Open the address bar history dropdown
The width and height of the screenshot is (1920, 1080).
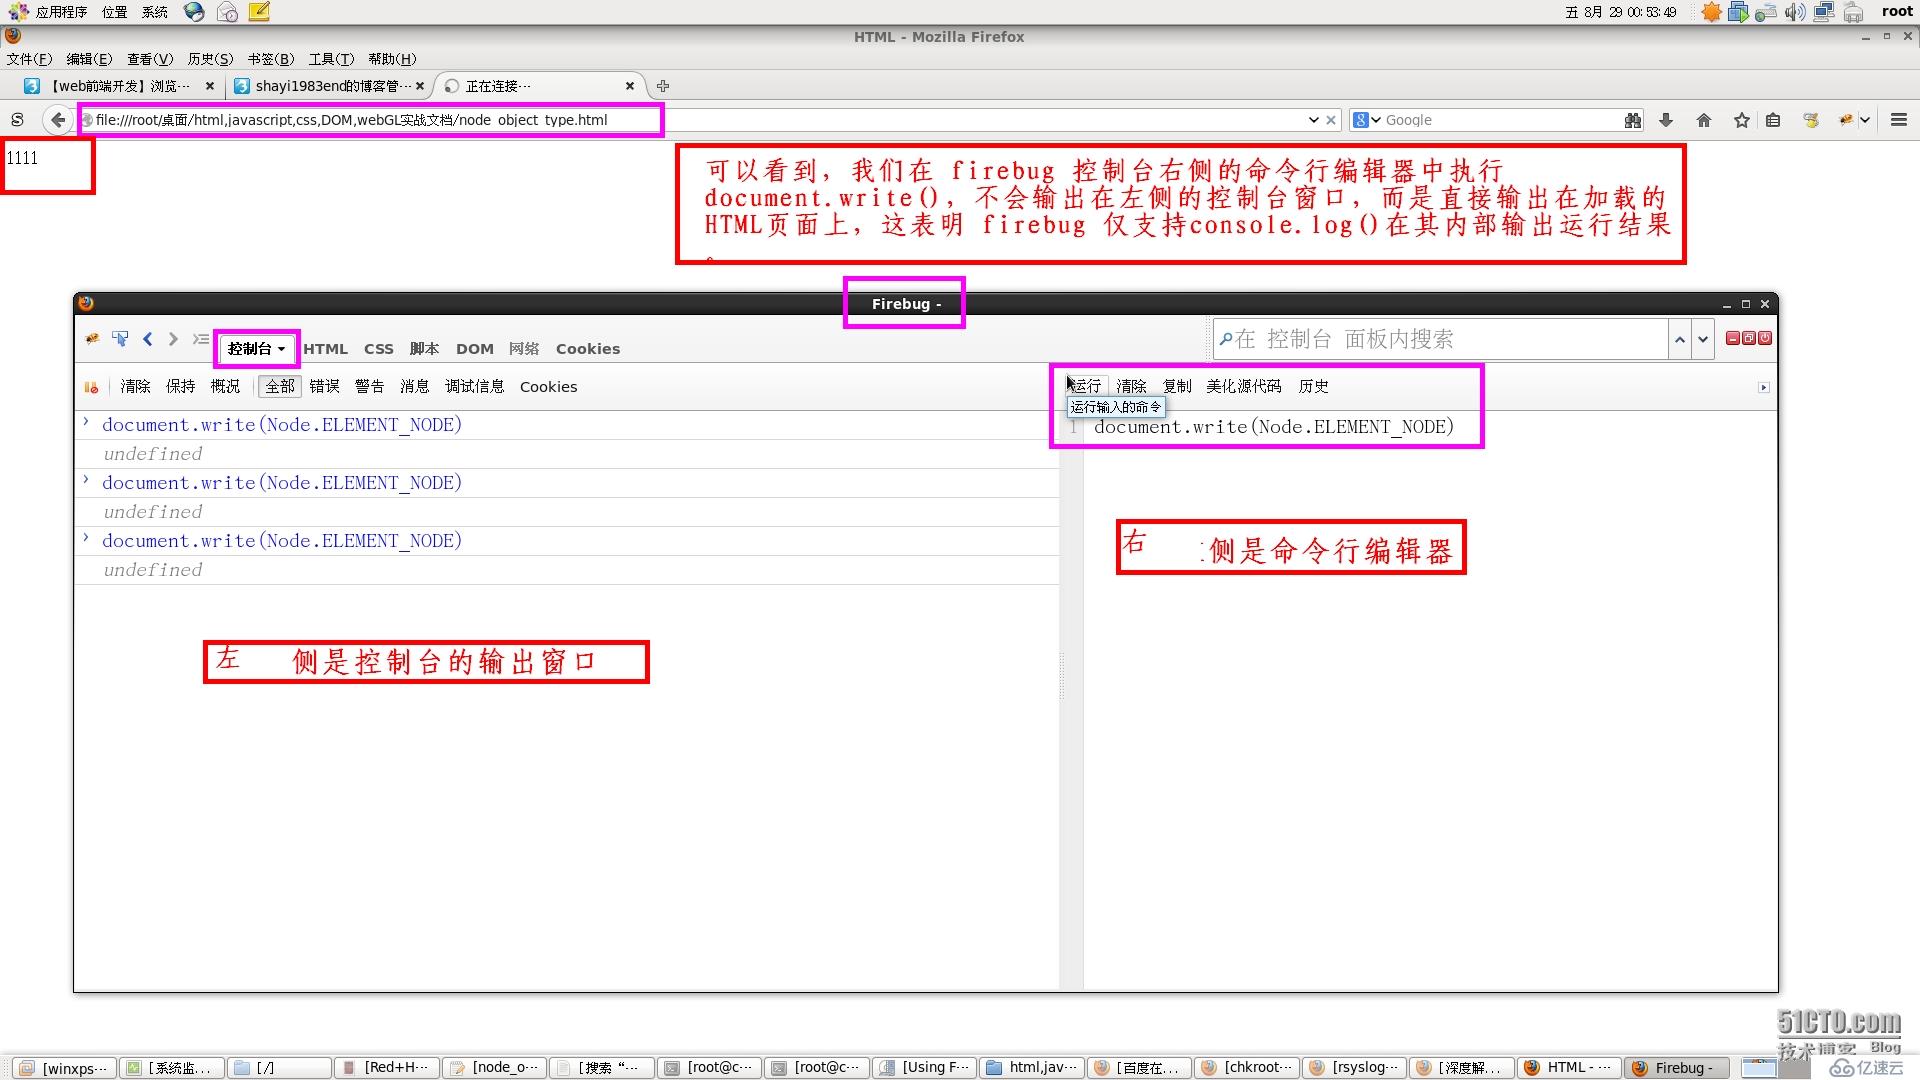[x=1313, y=120]
